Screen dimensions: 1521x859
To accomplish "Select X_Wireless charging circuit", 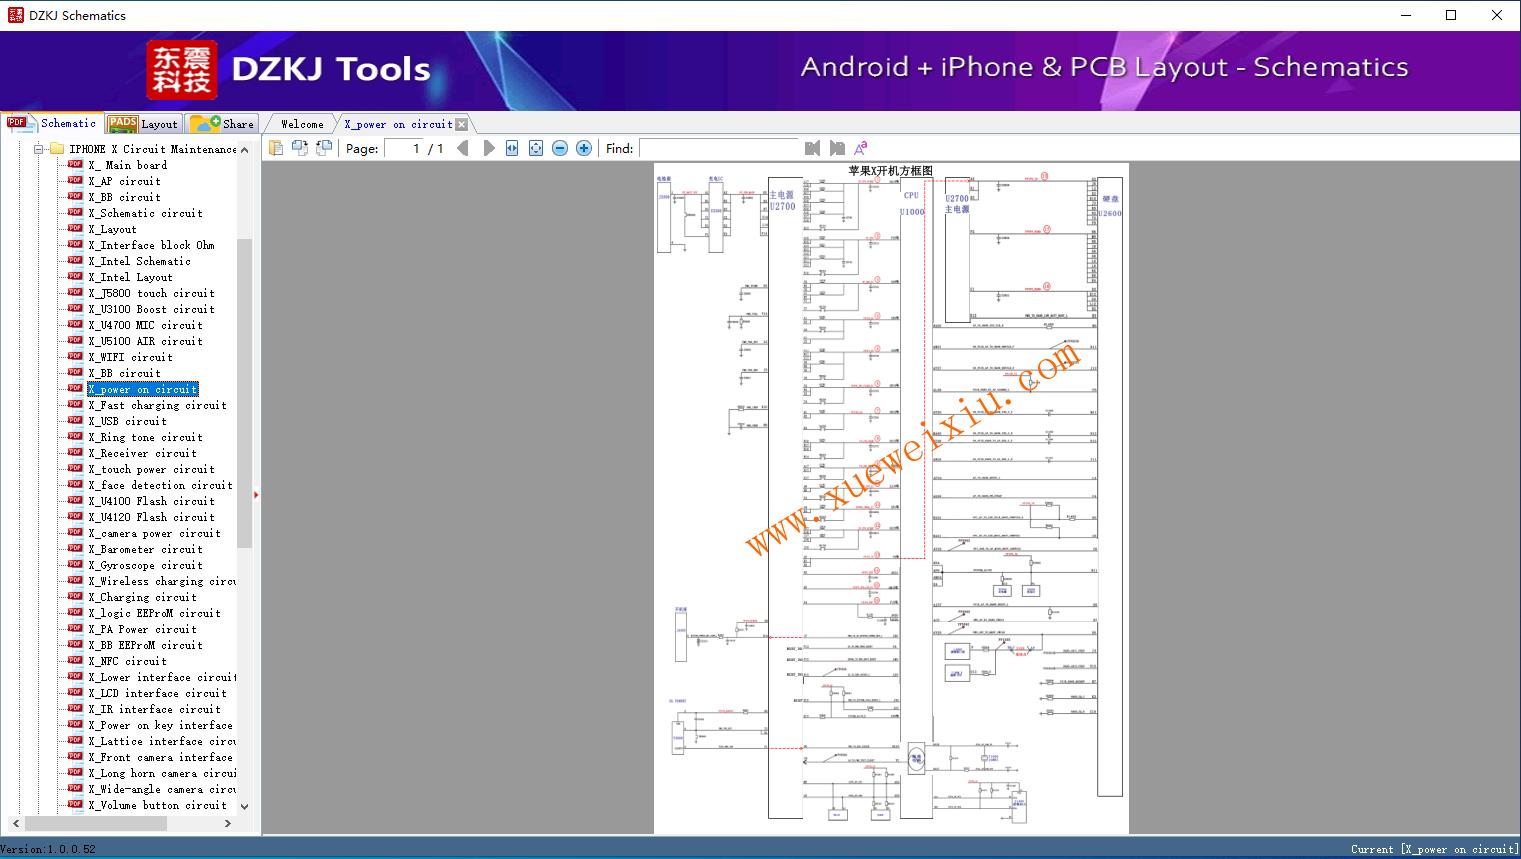I will tap(162, 581).
